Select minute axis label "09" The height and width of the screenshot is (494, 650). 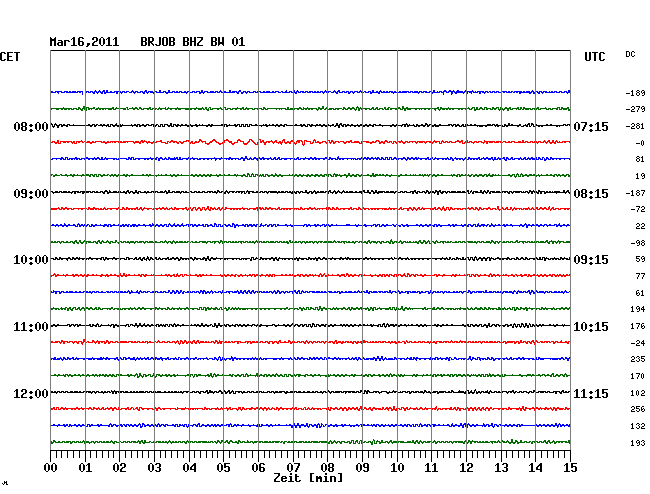pyautogui.click(x=362, y=468)
